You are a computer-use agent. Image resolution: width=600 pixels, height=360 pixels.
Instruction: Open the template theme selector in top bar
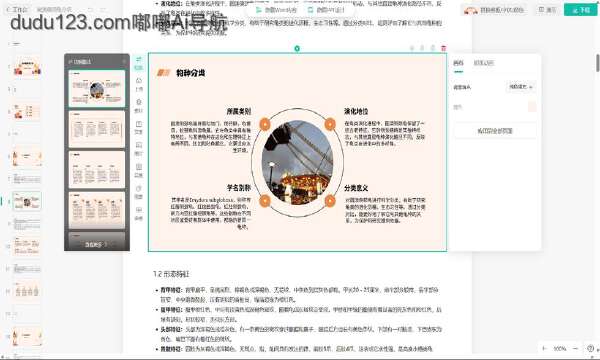[494, 10]
